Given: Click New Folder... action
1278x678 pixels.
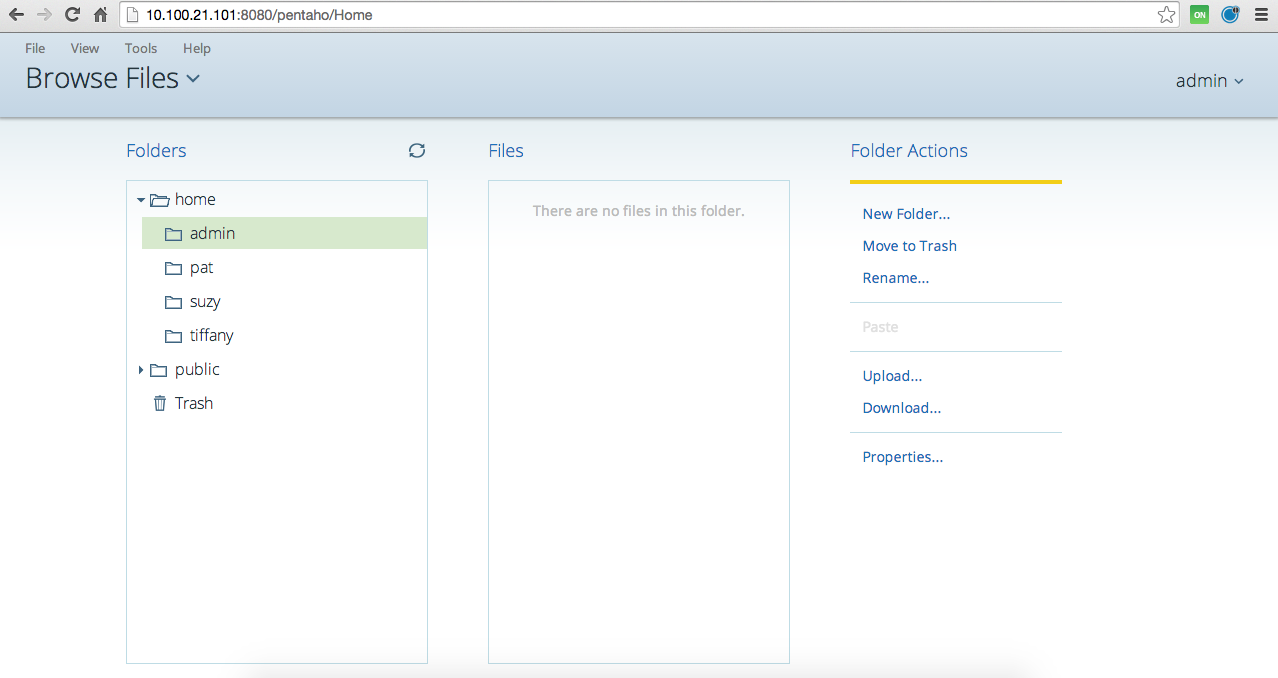Looking at the screenshot, I should [x=906, y=214].
